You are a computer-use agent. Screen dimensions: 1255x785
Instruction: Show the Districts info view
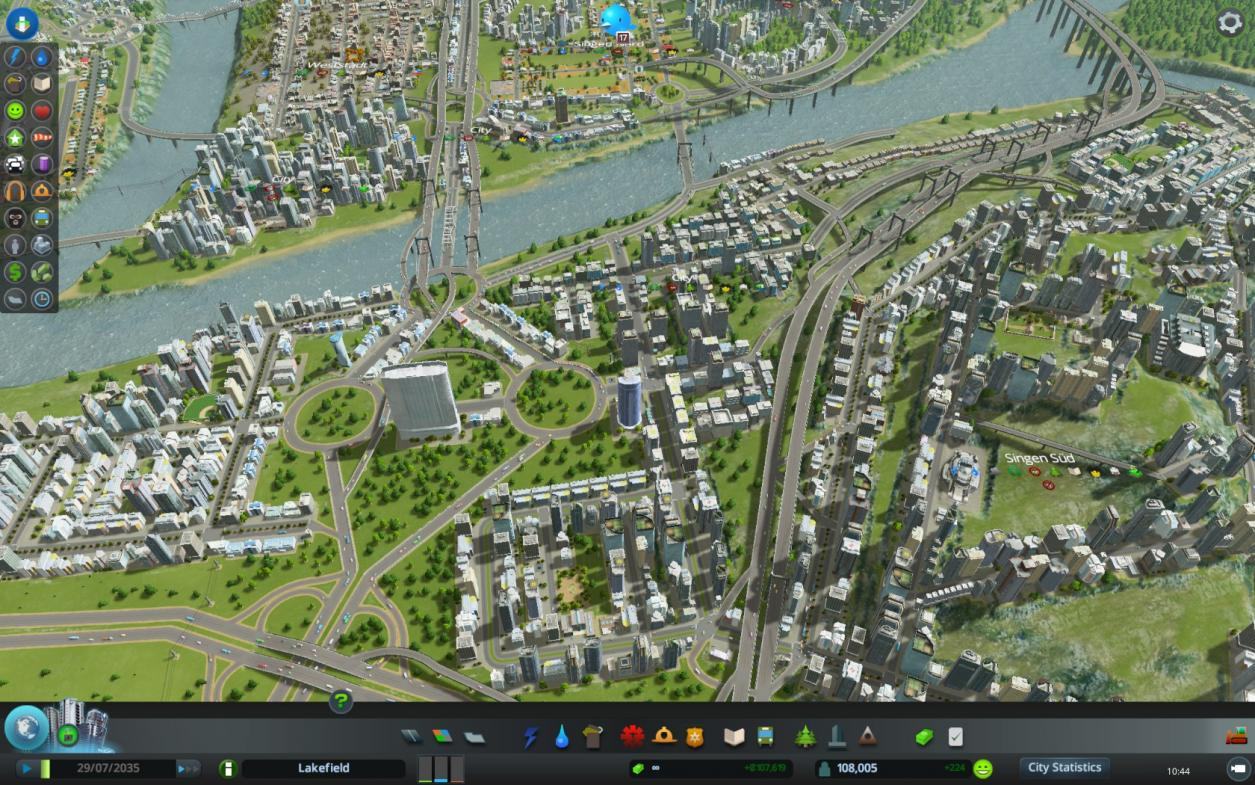[x=15, y=299]
